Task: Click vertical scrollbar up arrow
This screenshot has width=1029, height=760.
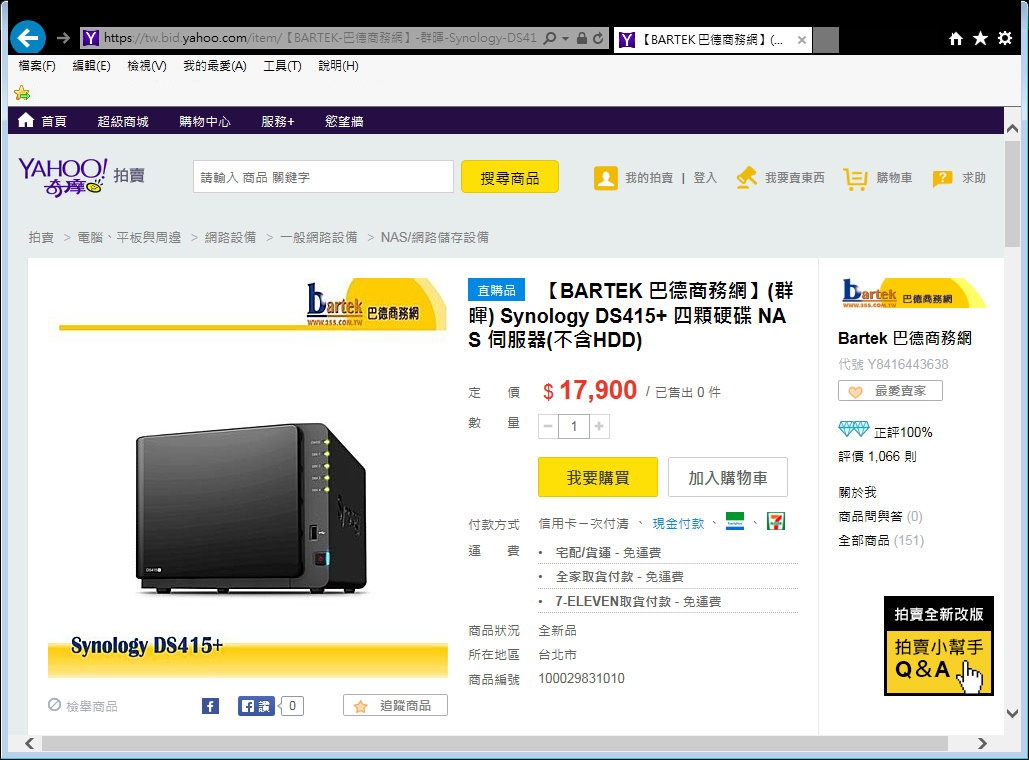Action: (x=1012, y=129)
